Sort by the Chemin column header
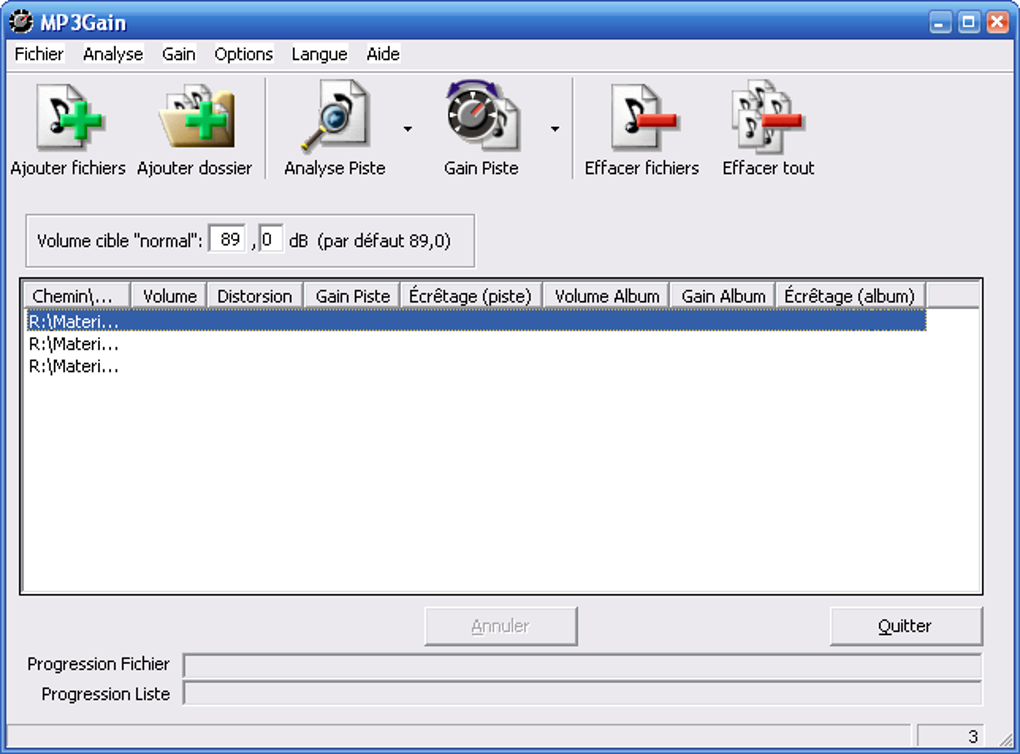1020x754 pixels. tap(77, 296)
